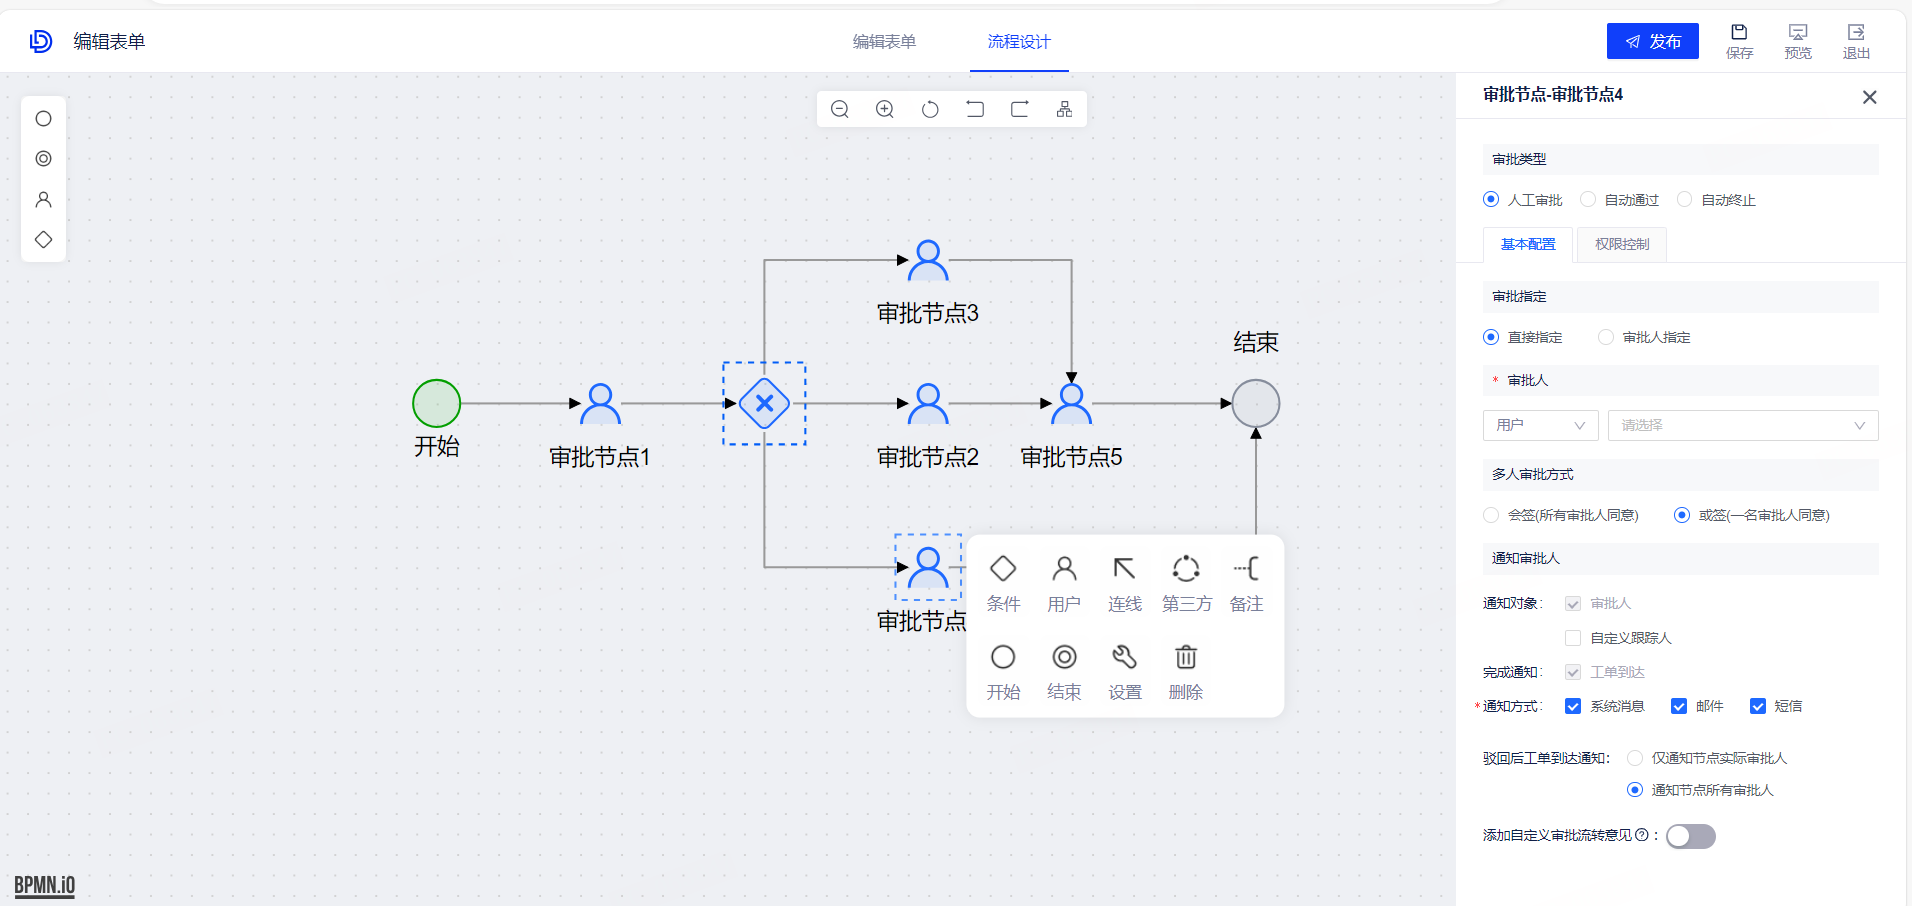
Task: Click the 发布 publish button
Action: [1652, 41]
